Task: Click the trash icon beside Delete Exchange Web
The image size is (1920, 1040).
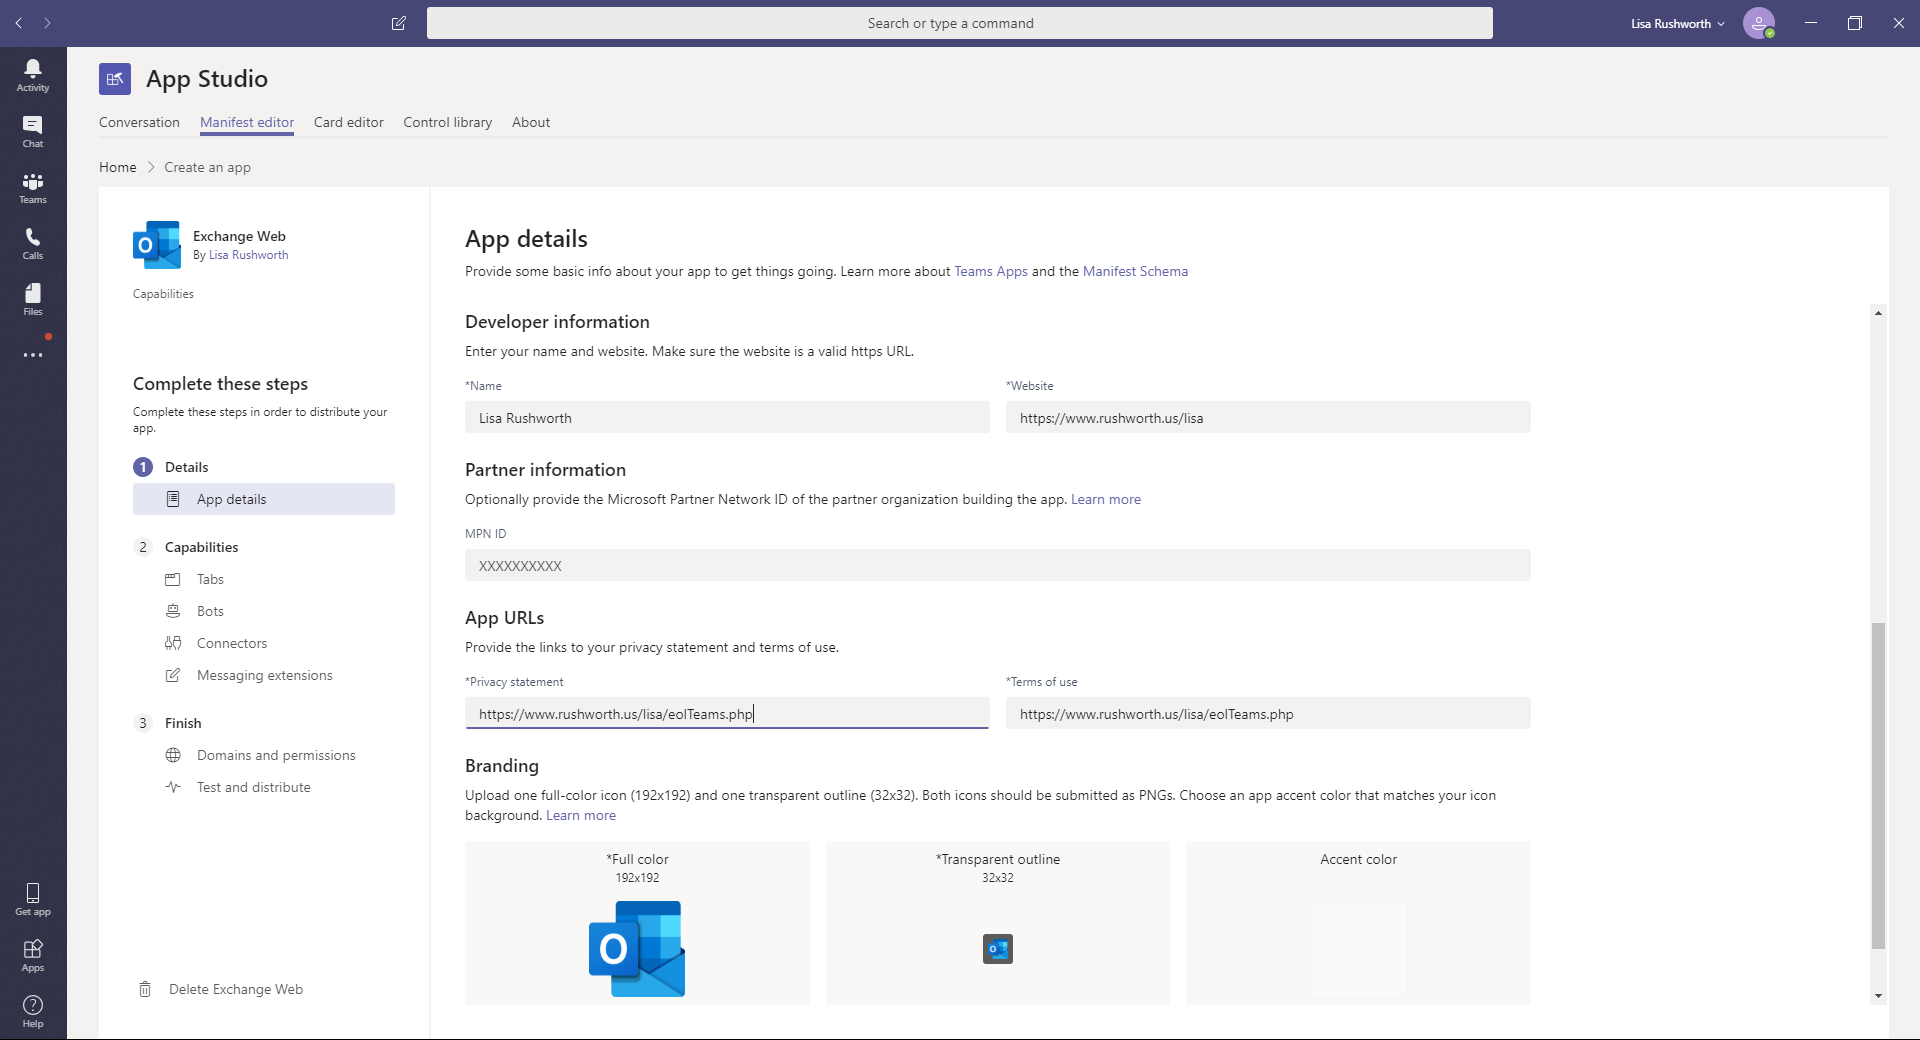Action: tap(145, 989)
